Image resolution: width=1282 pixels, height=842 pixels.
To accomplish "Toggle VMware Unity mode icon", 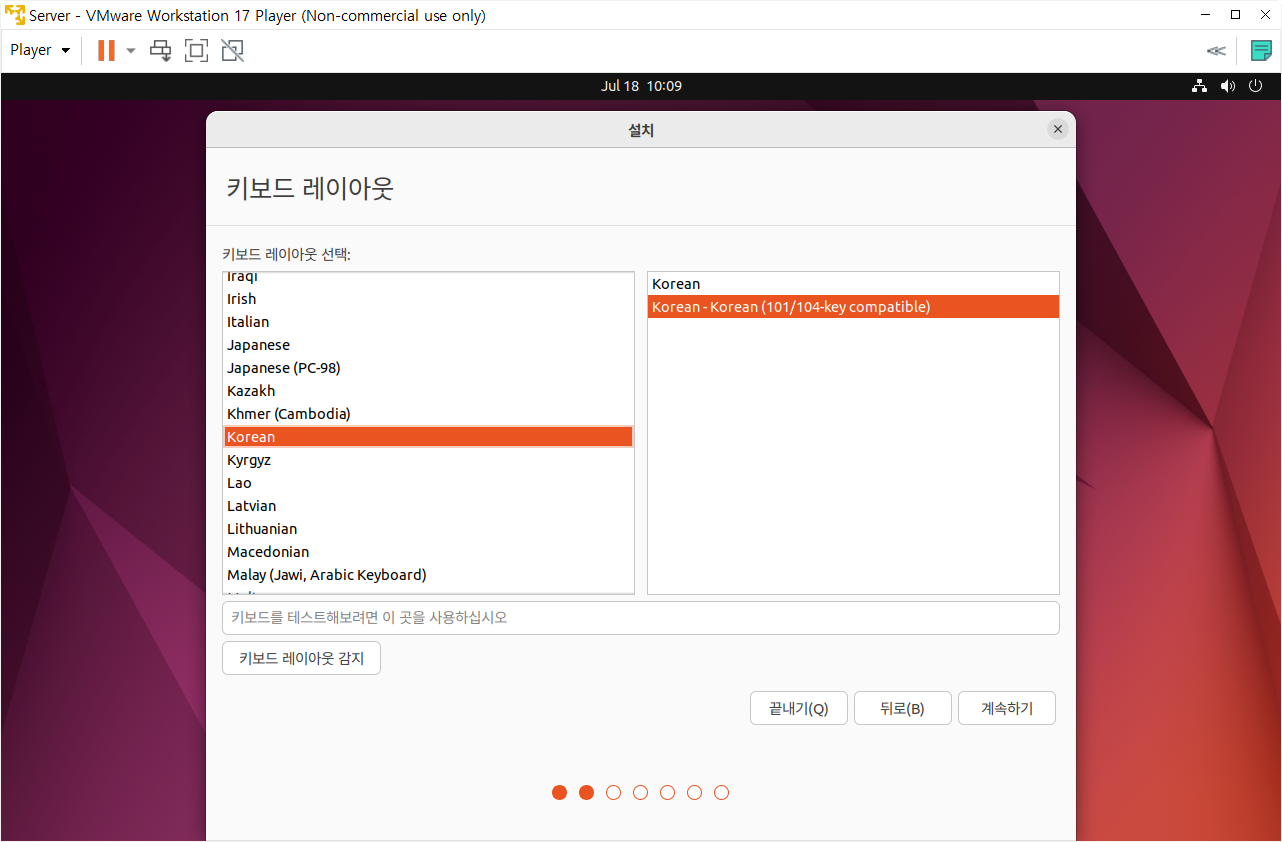I will click(232, 50).
